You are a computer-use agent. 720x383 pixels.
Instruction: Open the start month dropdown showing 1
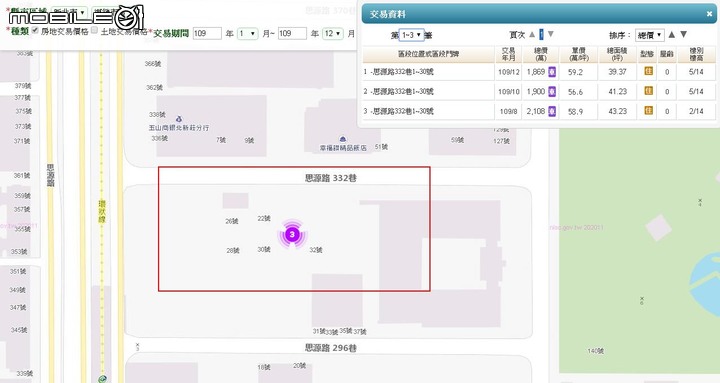point(247,34)
